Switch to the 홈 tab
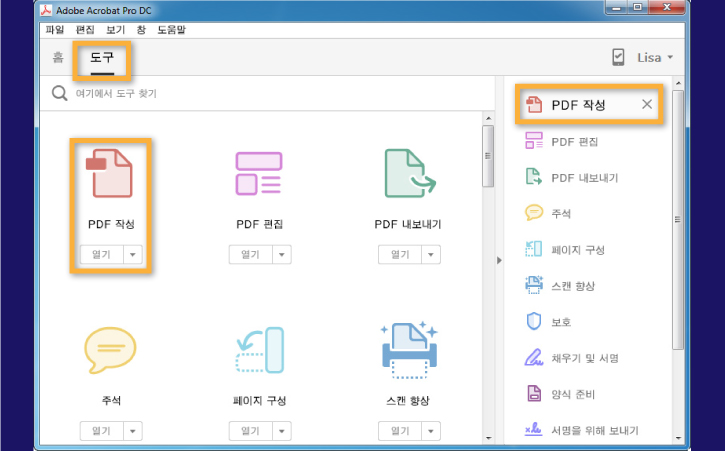The image size is (725, 451). (58, 57)
